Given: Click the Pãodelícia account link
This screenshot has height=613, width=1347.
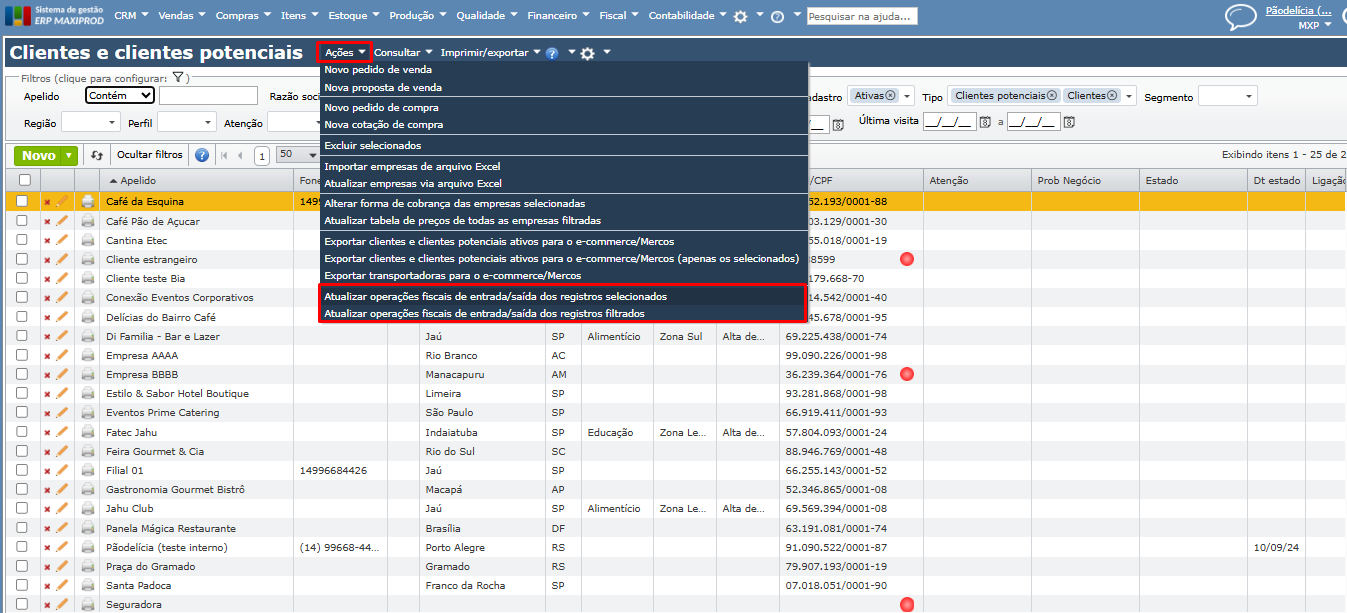Looking at the screenshot, I should [1298, 10].
